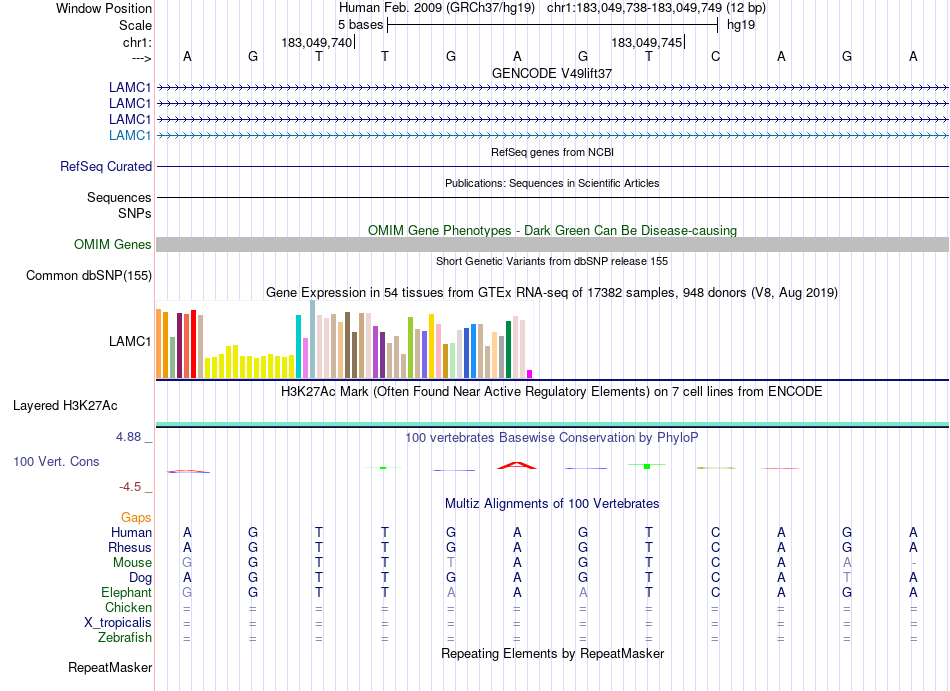Click coordinate marker 183,049,740

316,42
